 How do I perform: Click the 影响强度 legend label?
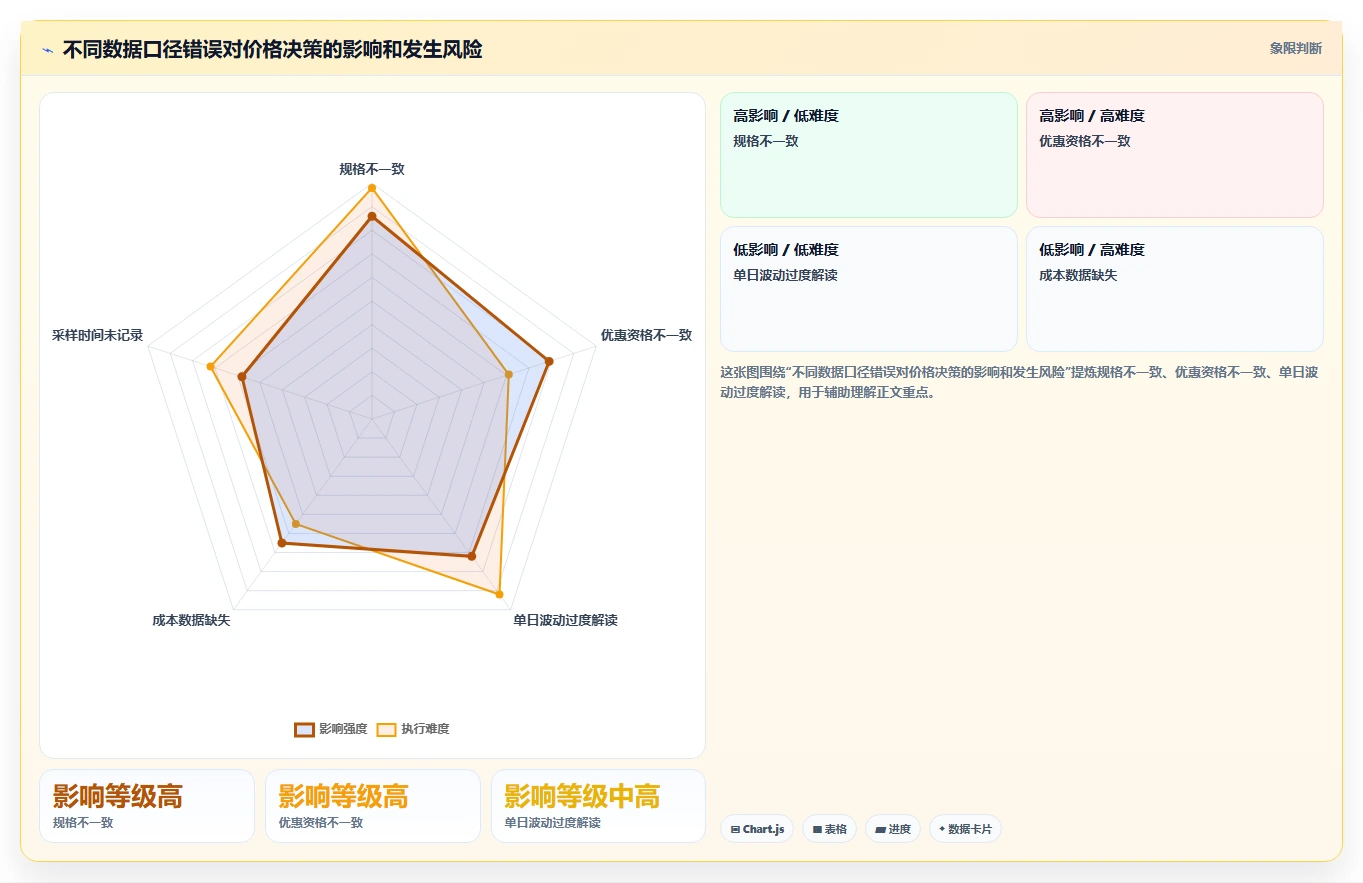343,729
